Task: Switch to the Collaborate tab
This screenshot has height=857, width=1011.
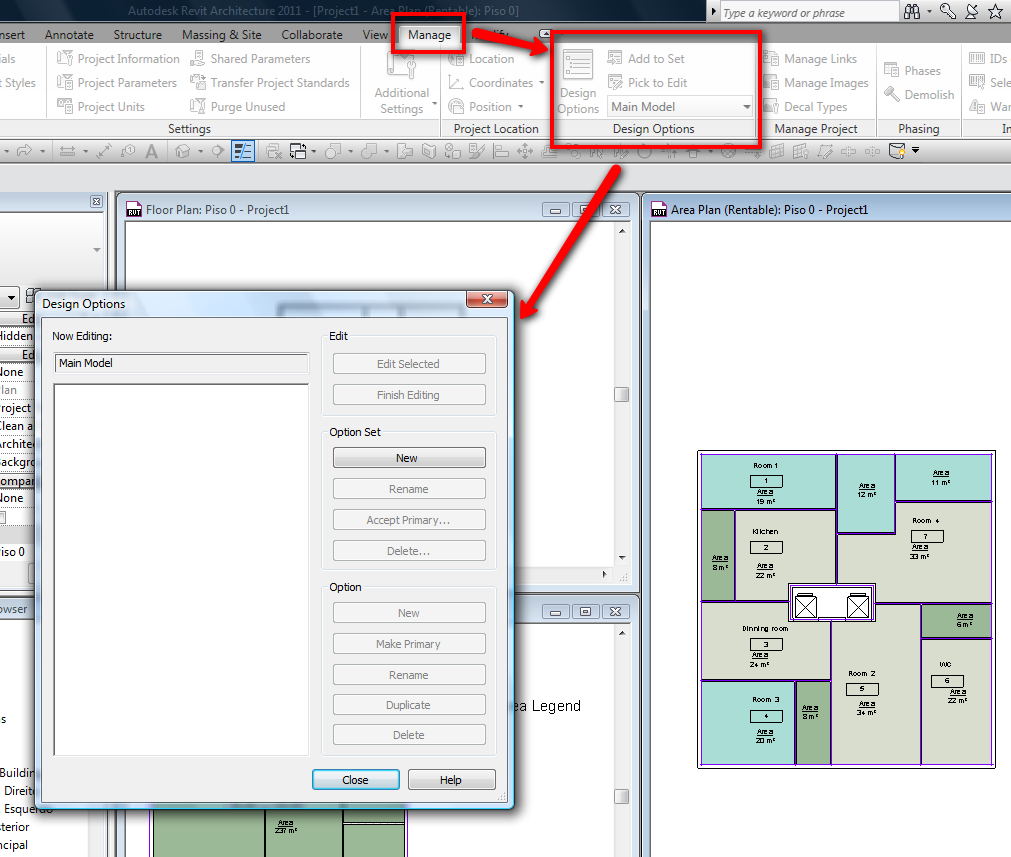Action: tap(312, 35)
